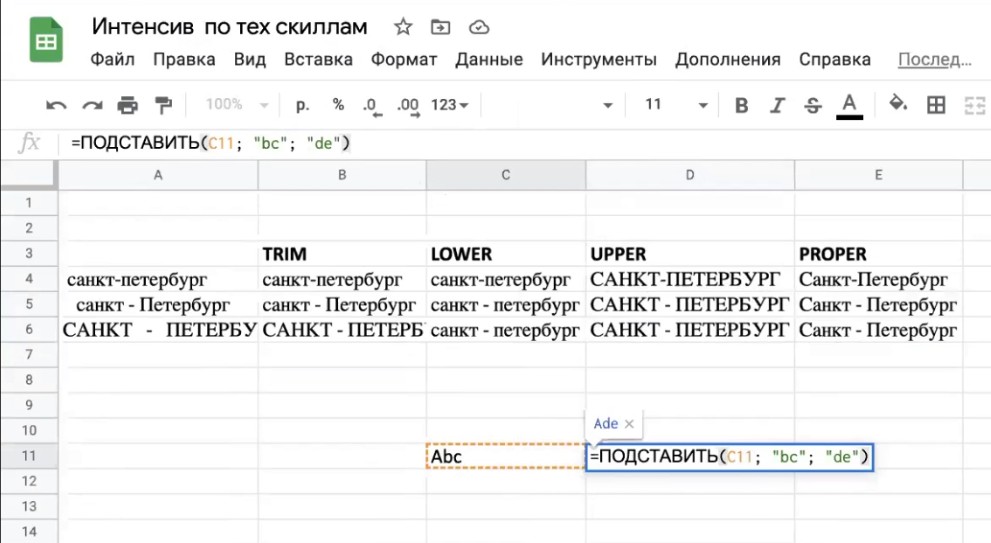Viewport: 991px width, 543px height.
Task: Open the Google Sheets home icon
Action: 46,40
